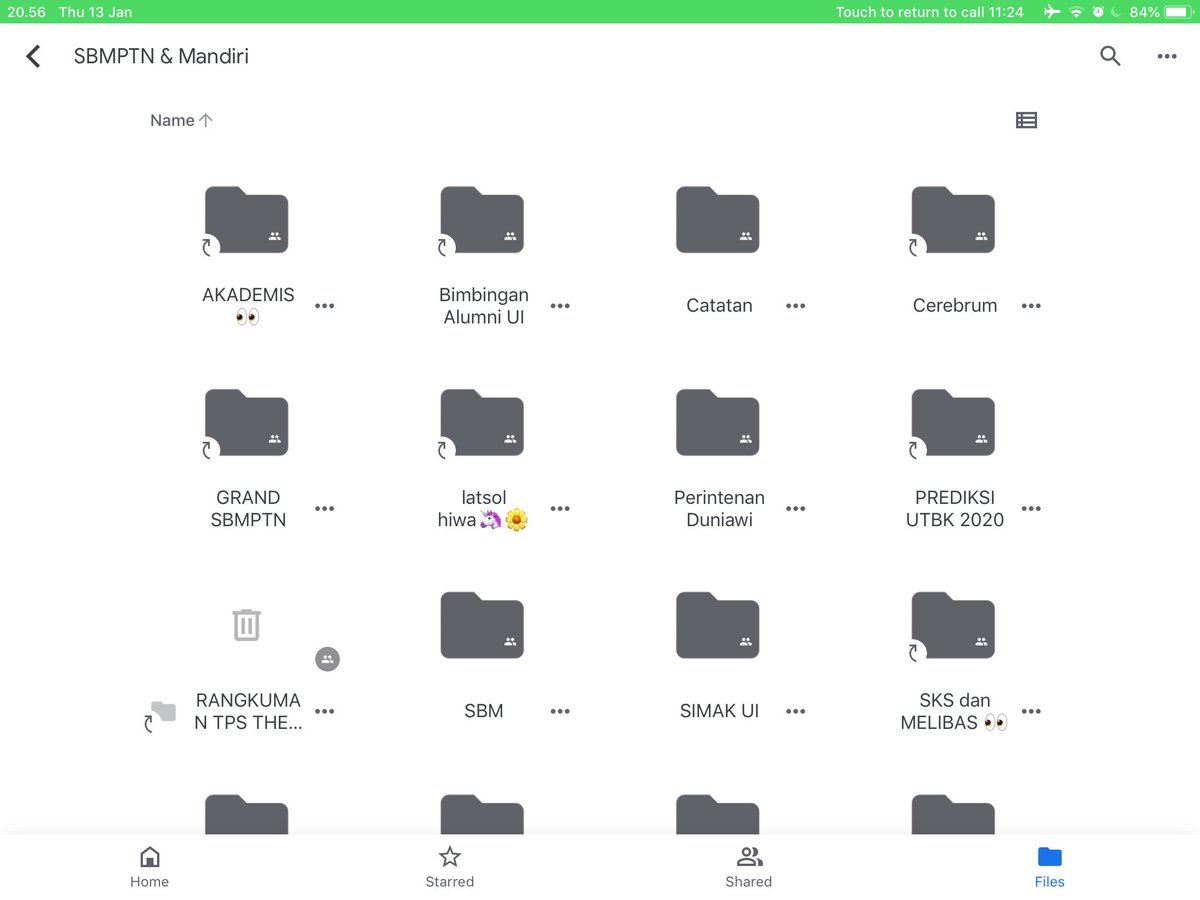Open the SIMAK UI folder icon
Viewport: 1200px width, 900px height.
click(x=718, y=625)
